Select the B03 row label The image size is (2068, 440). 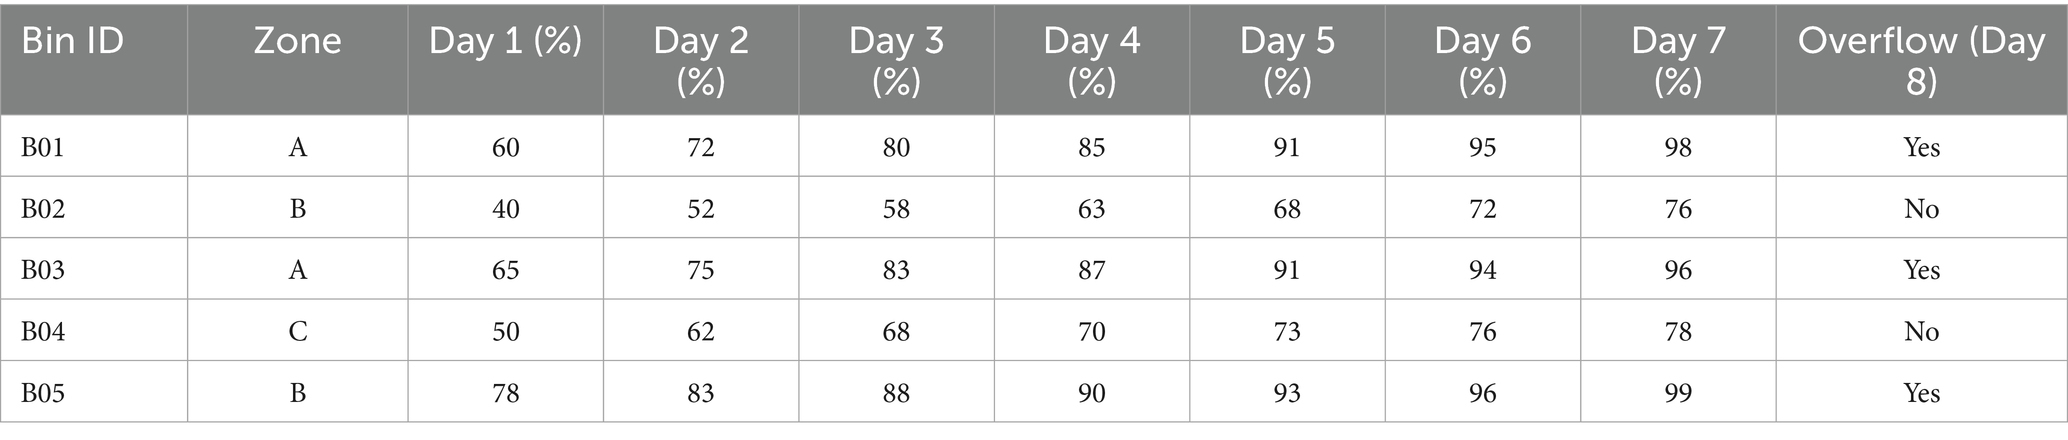click(x=43, y=270)
